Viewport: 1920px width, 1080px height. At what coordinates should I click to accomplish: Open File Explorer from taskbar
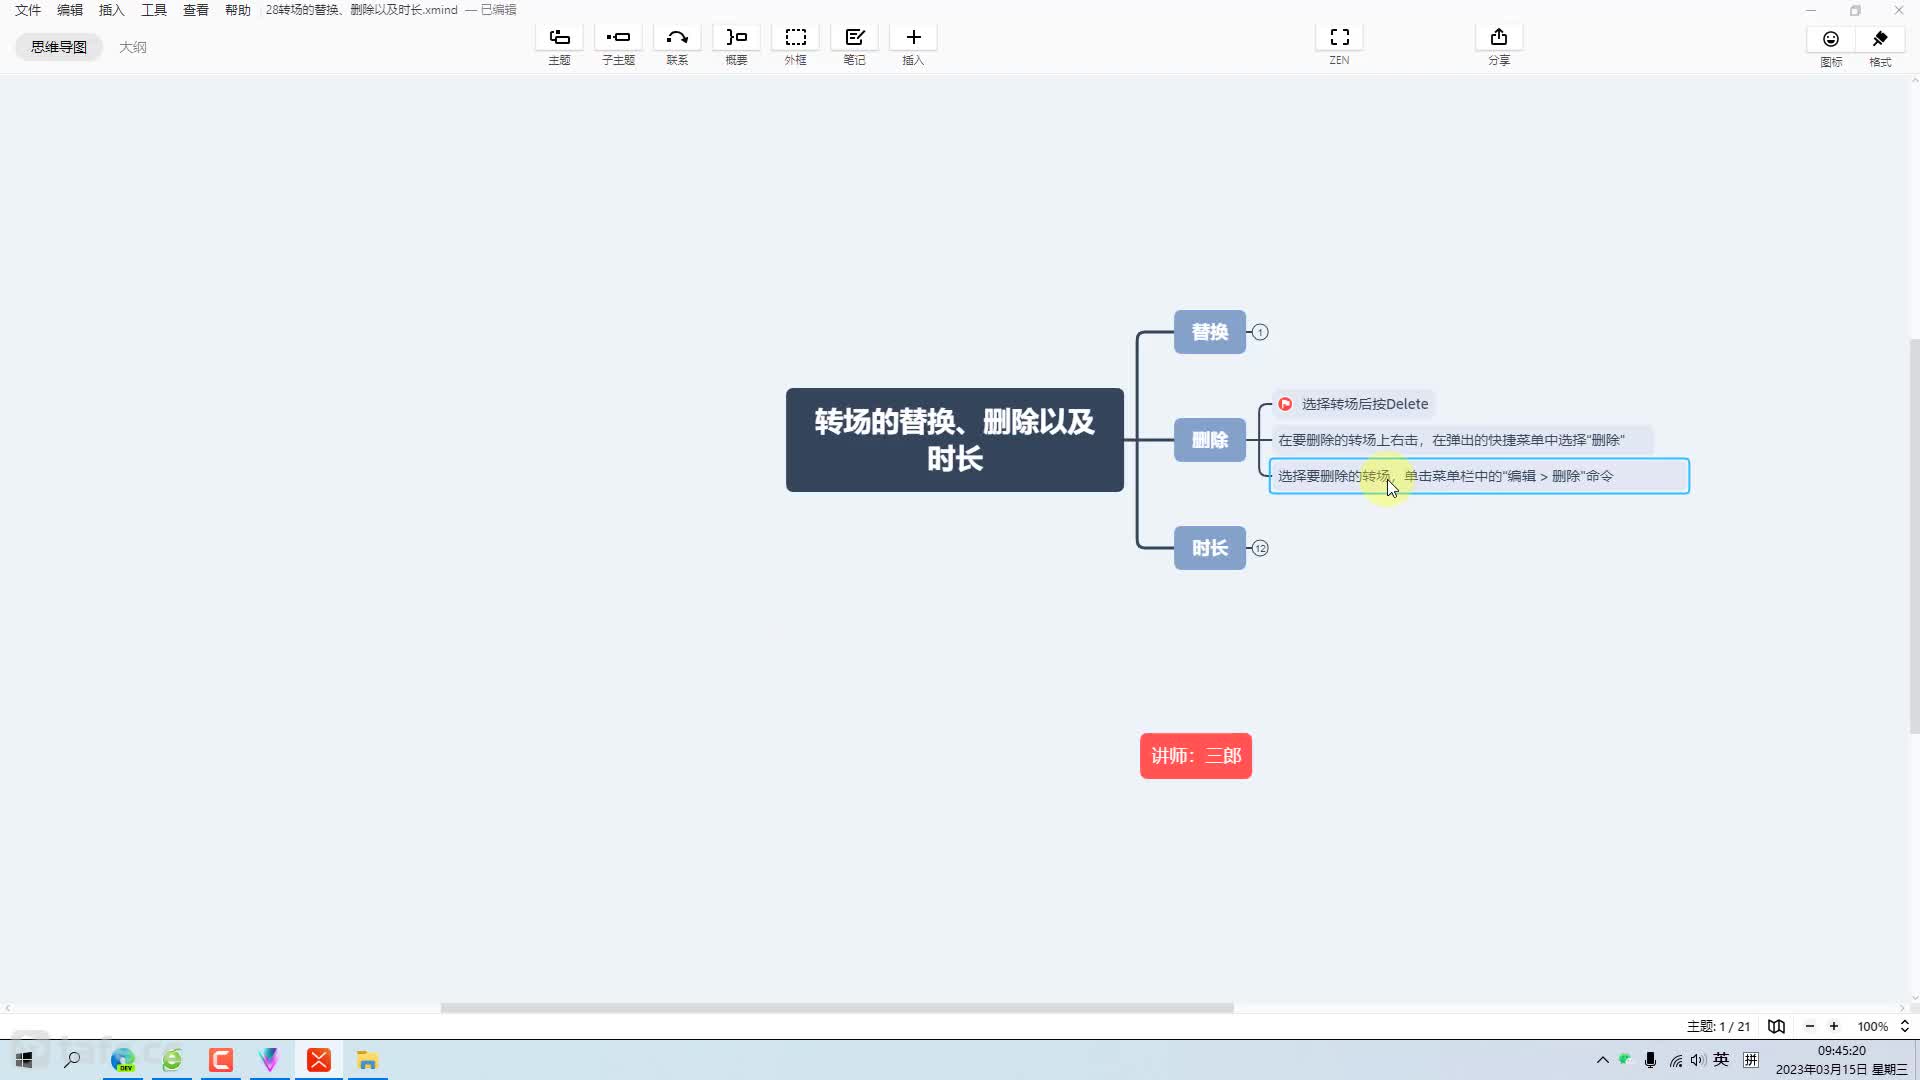pos(367,1060)
